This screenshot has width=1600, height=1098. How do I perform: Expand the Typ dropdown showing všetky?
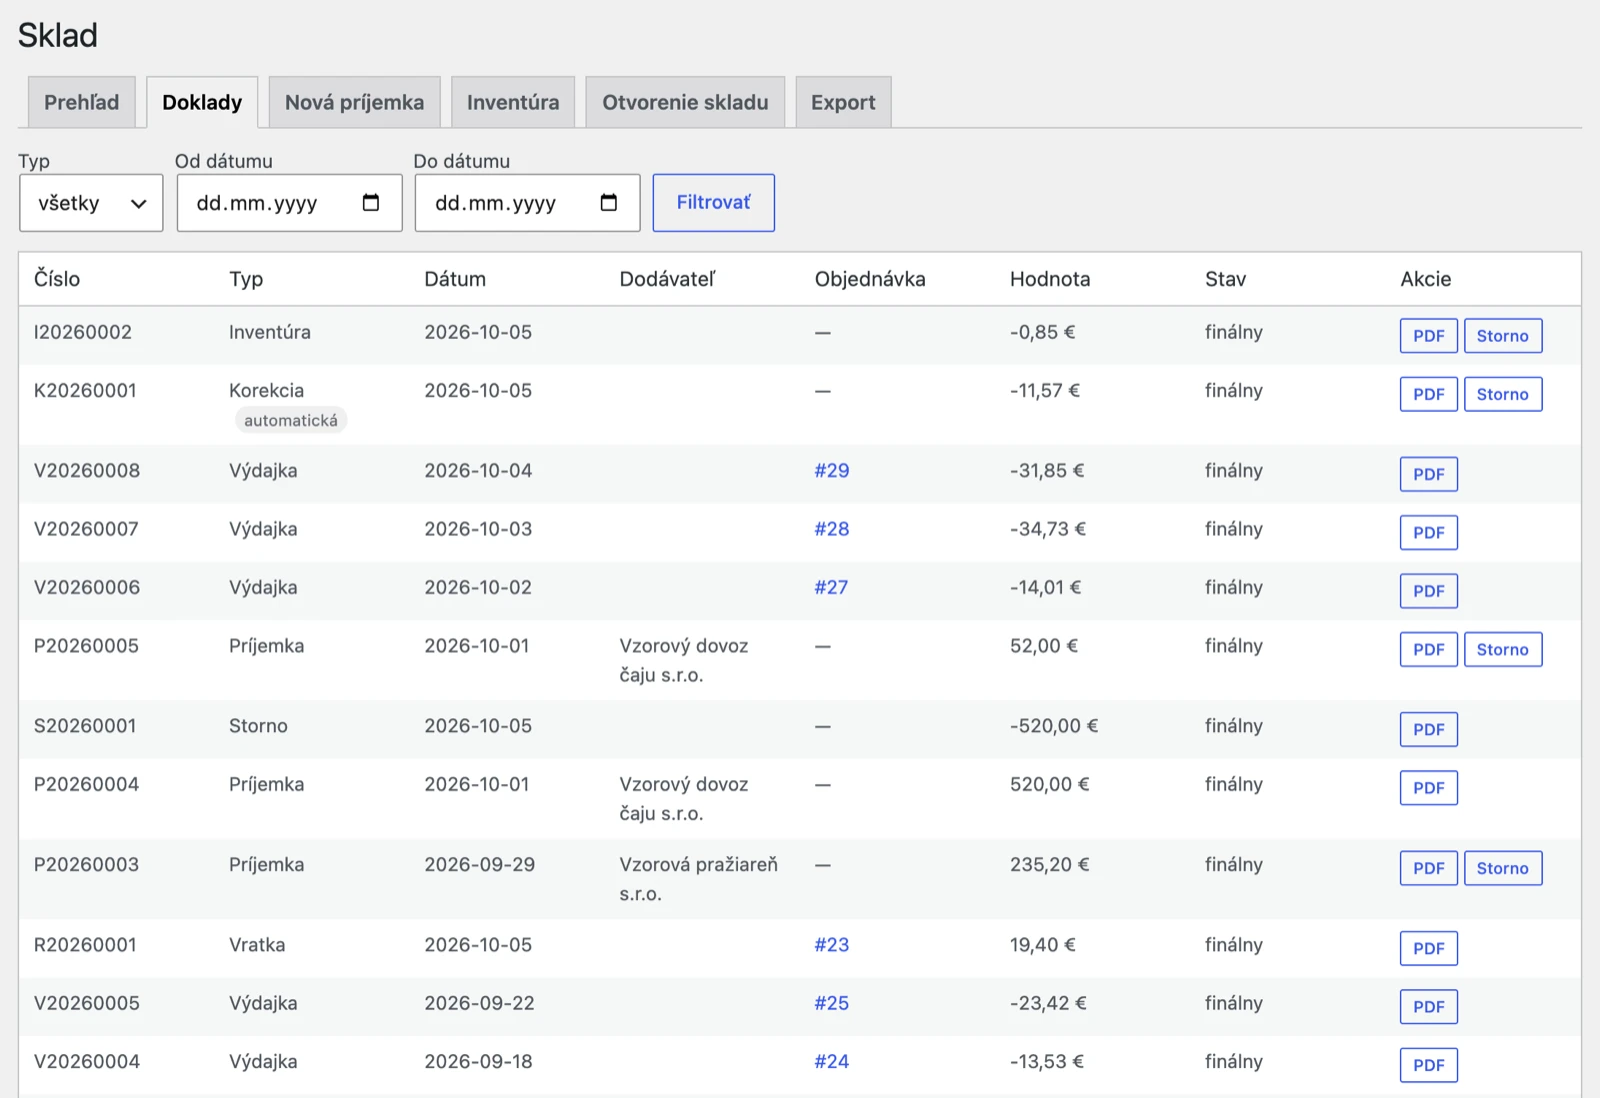(91, 203)
